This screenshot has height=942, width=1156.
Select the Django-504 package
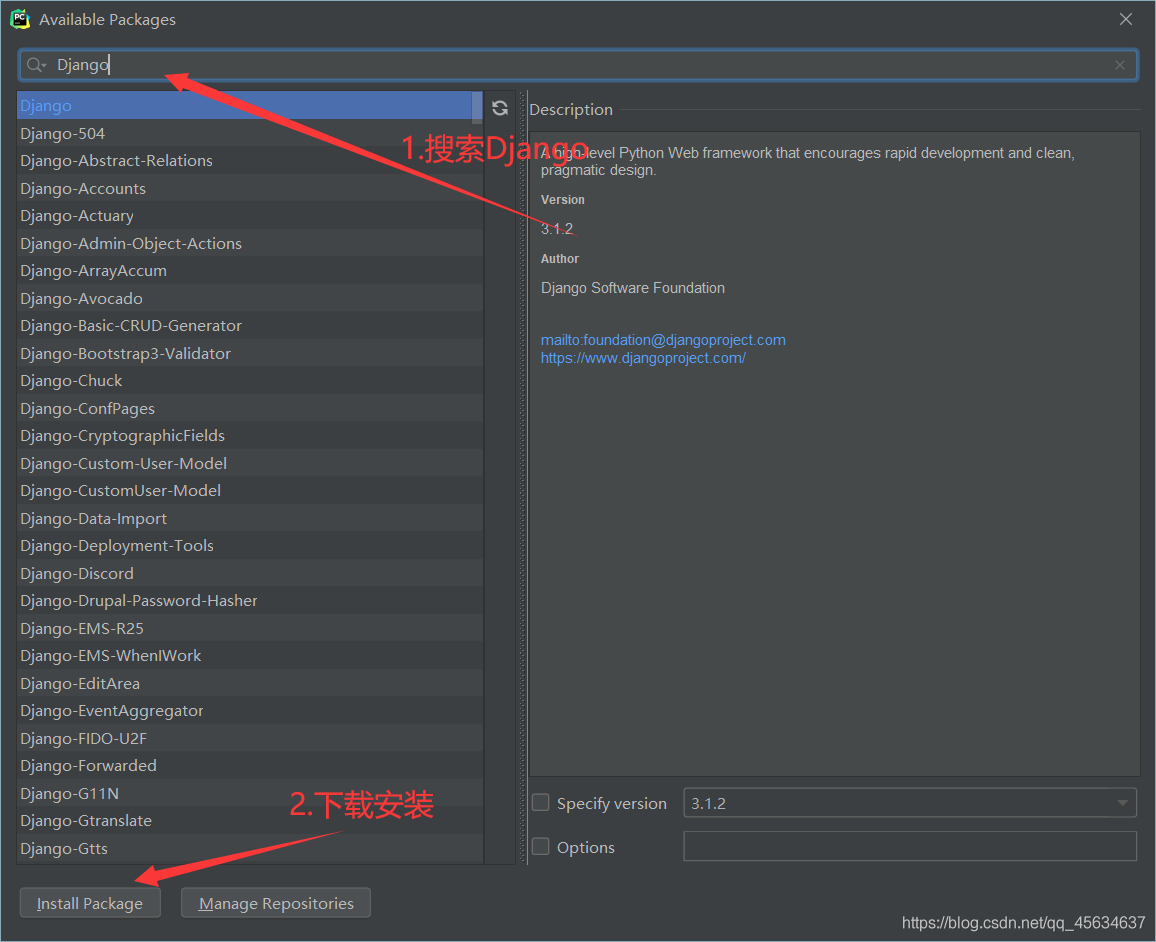pos(250,133)
